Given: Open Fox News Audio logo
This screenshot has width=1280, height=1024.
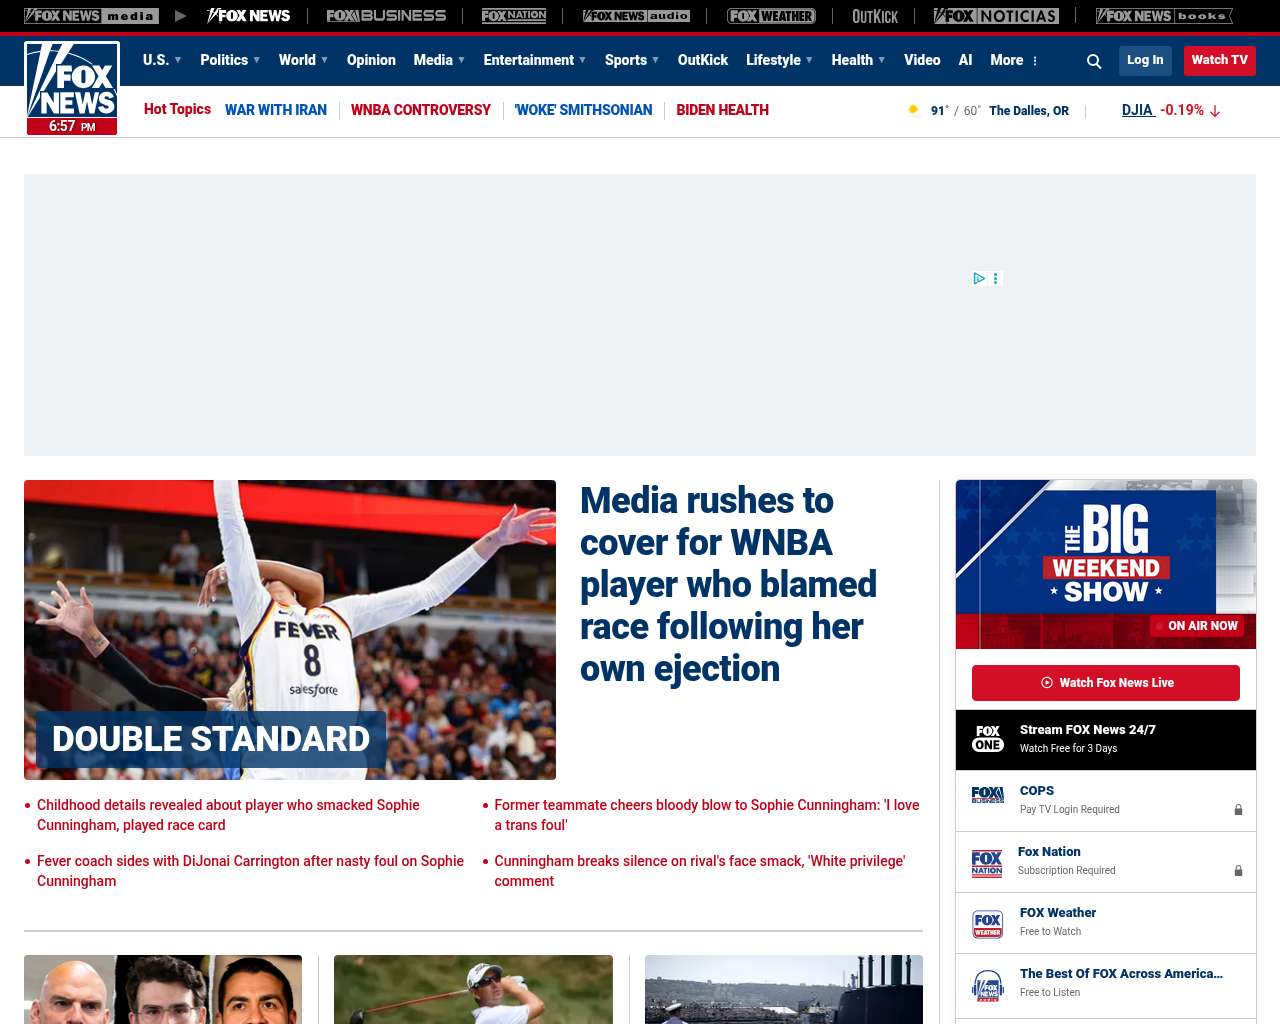Looking at the screenshot, I should [636, 16].
